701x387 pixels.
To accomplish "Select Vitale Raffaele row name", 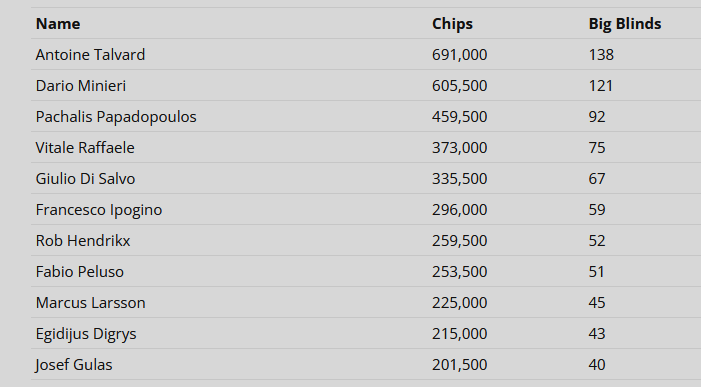I will pos(85,147).
